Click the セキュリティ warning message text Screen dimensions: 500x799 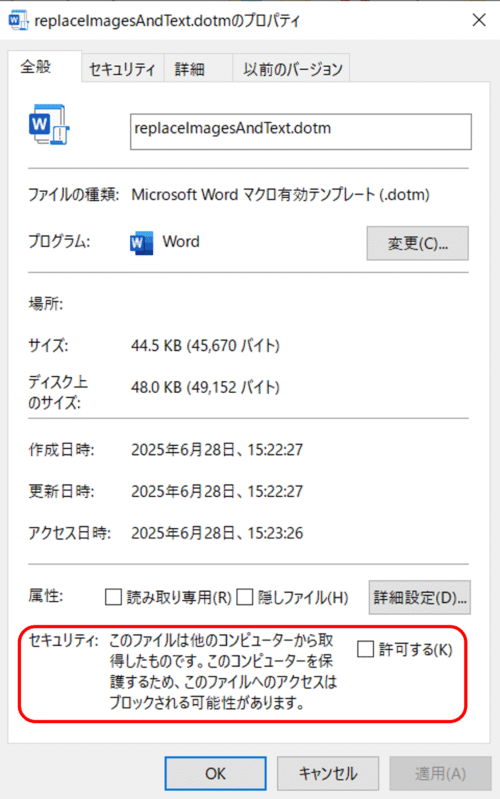[223, 671]
